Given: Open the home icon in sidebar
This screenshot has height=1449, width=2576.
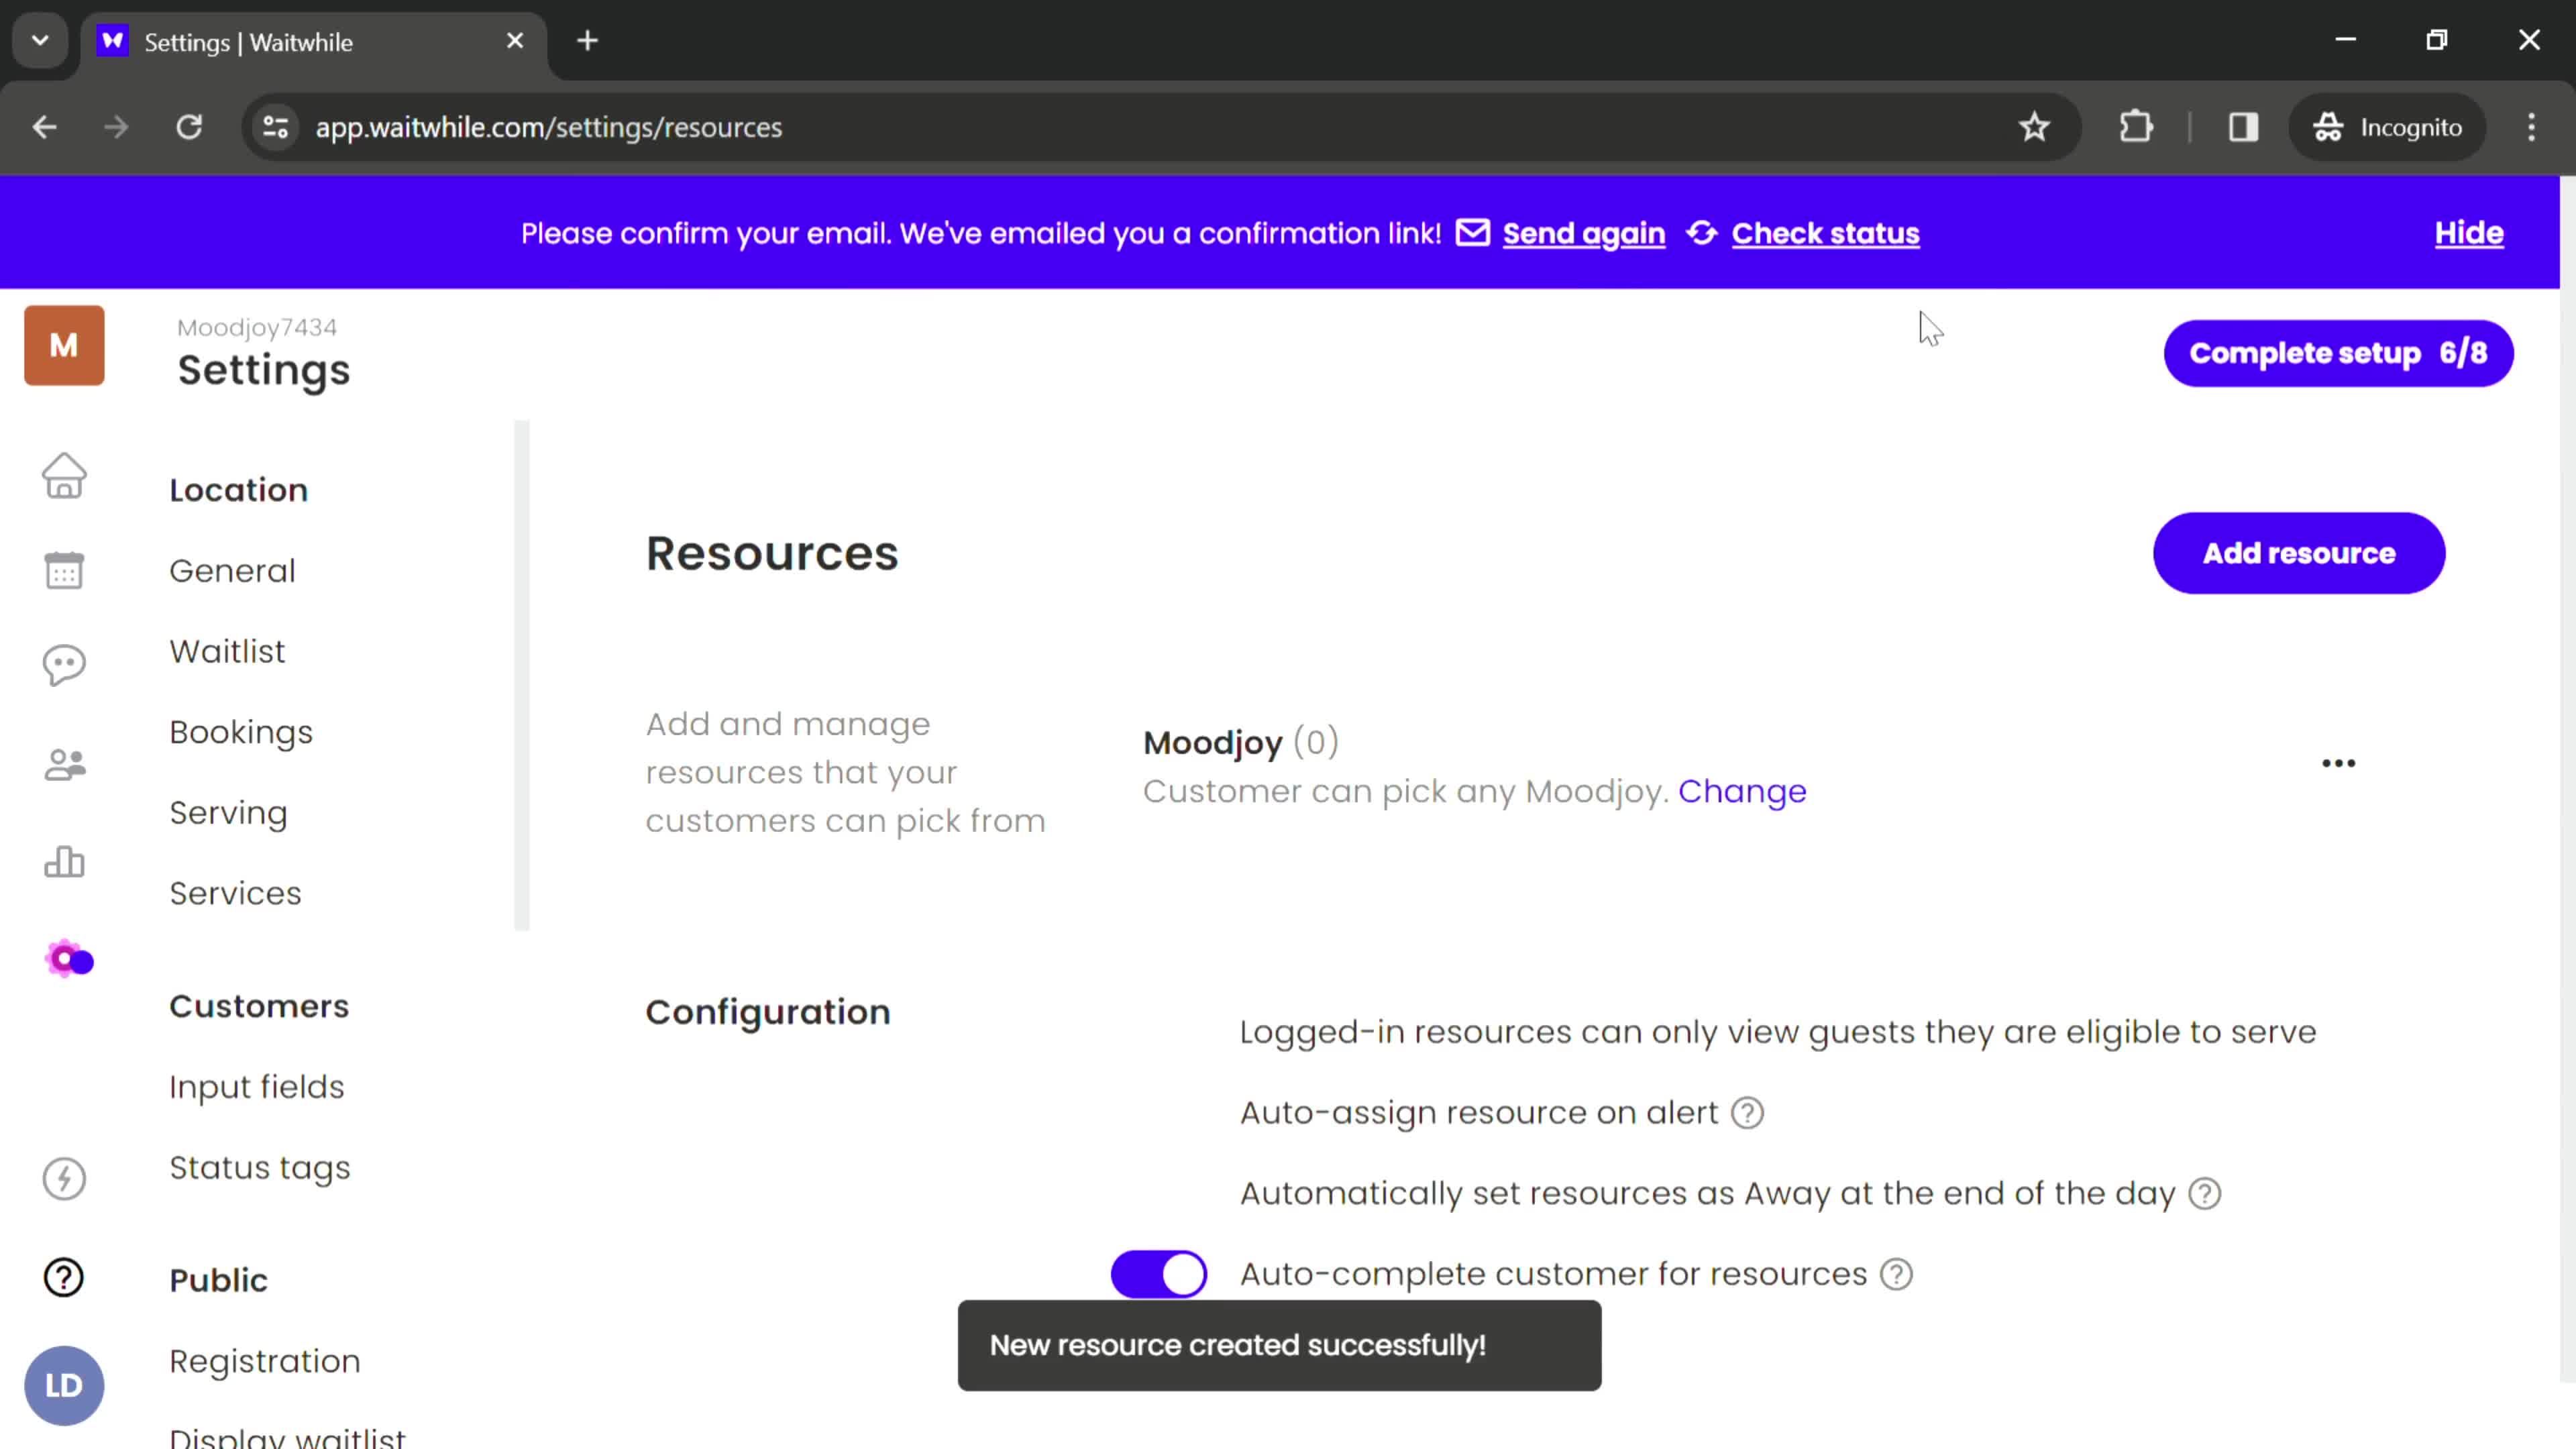Looking at the screenshot, I should pyautogui.click(x=64, y=475).
